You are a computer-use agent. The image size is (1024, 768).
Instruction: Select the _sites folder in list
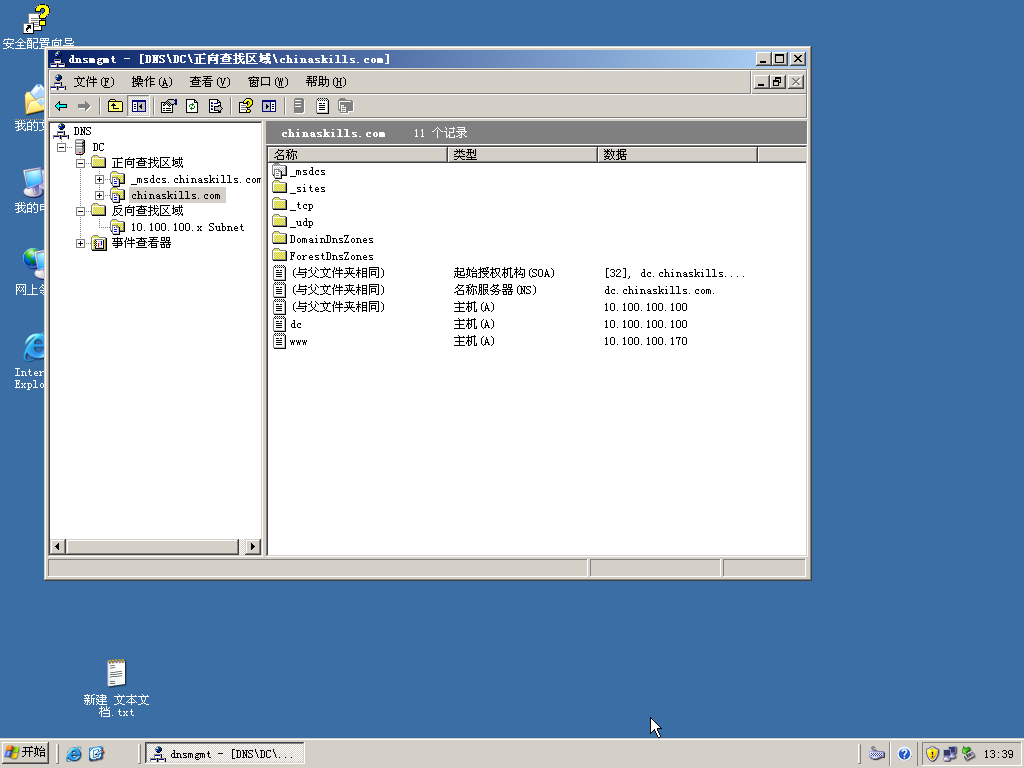coord(308,189)
